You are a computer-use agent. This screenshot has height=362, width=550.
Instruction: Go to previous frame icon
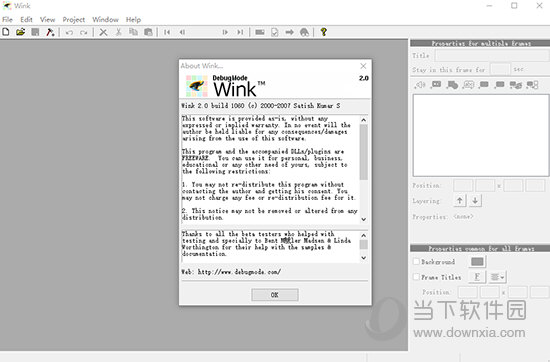182,32
